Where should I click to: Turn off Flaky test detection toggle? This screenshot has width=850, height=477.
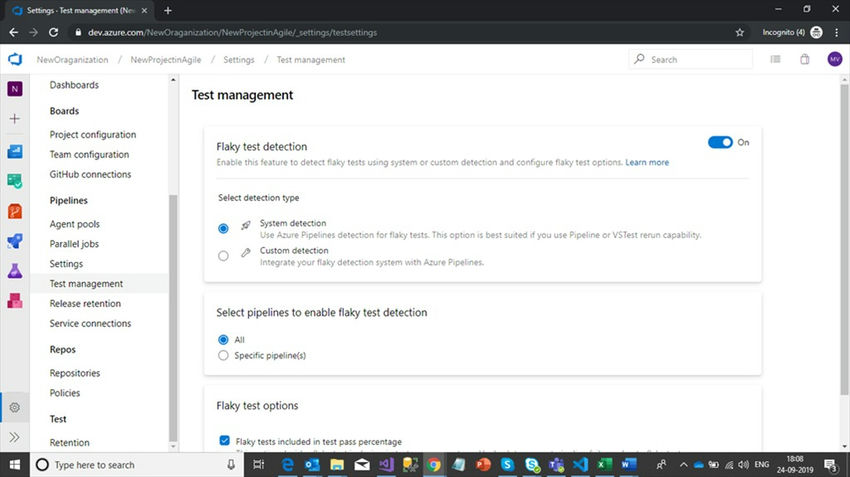pyautogui.click(x=720, y=142)
